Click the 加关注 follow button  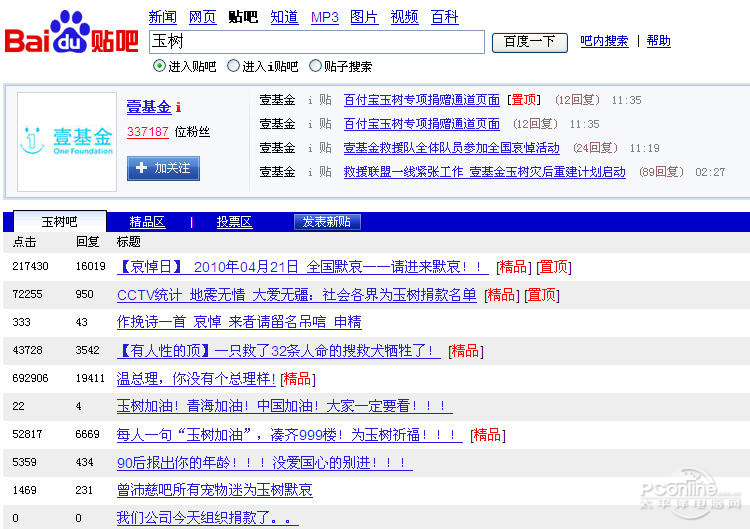(163, 168)
